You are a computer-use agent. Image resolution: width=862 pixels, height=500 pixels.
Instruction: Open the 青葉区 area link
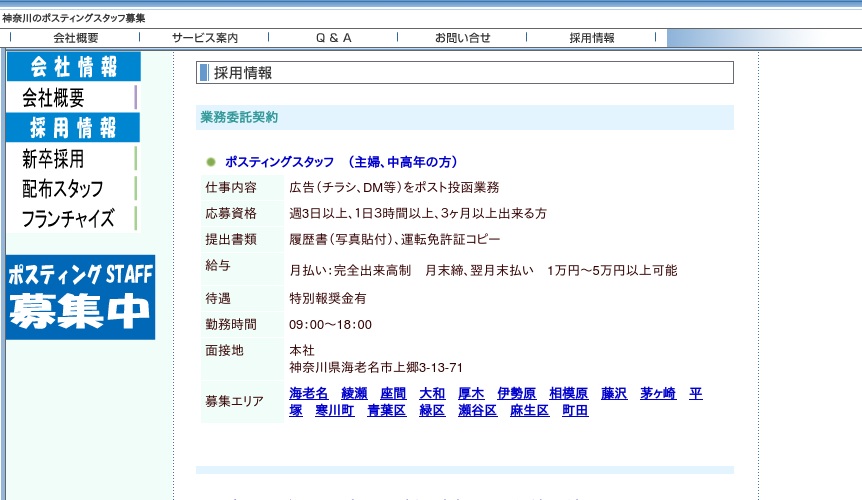[387, 411]
